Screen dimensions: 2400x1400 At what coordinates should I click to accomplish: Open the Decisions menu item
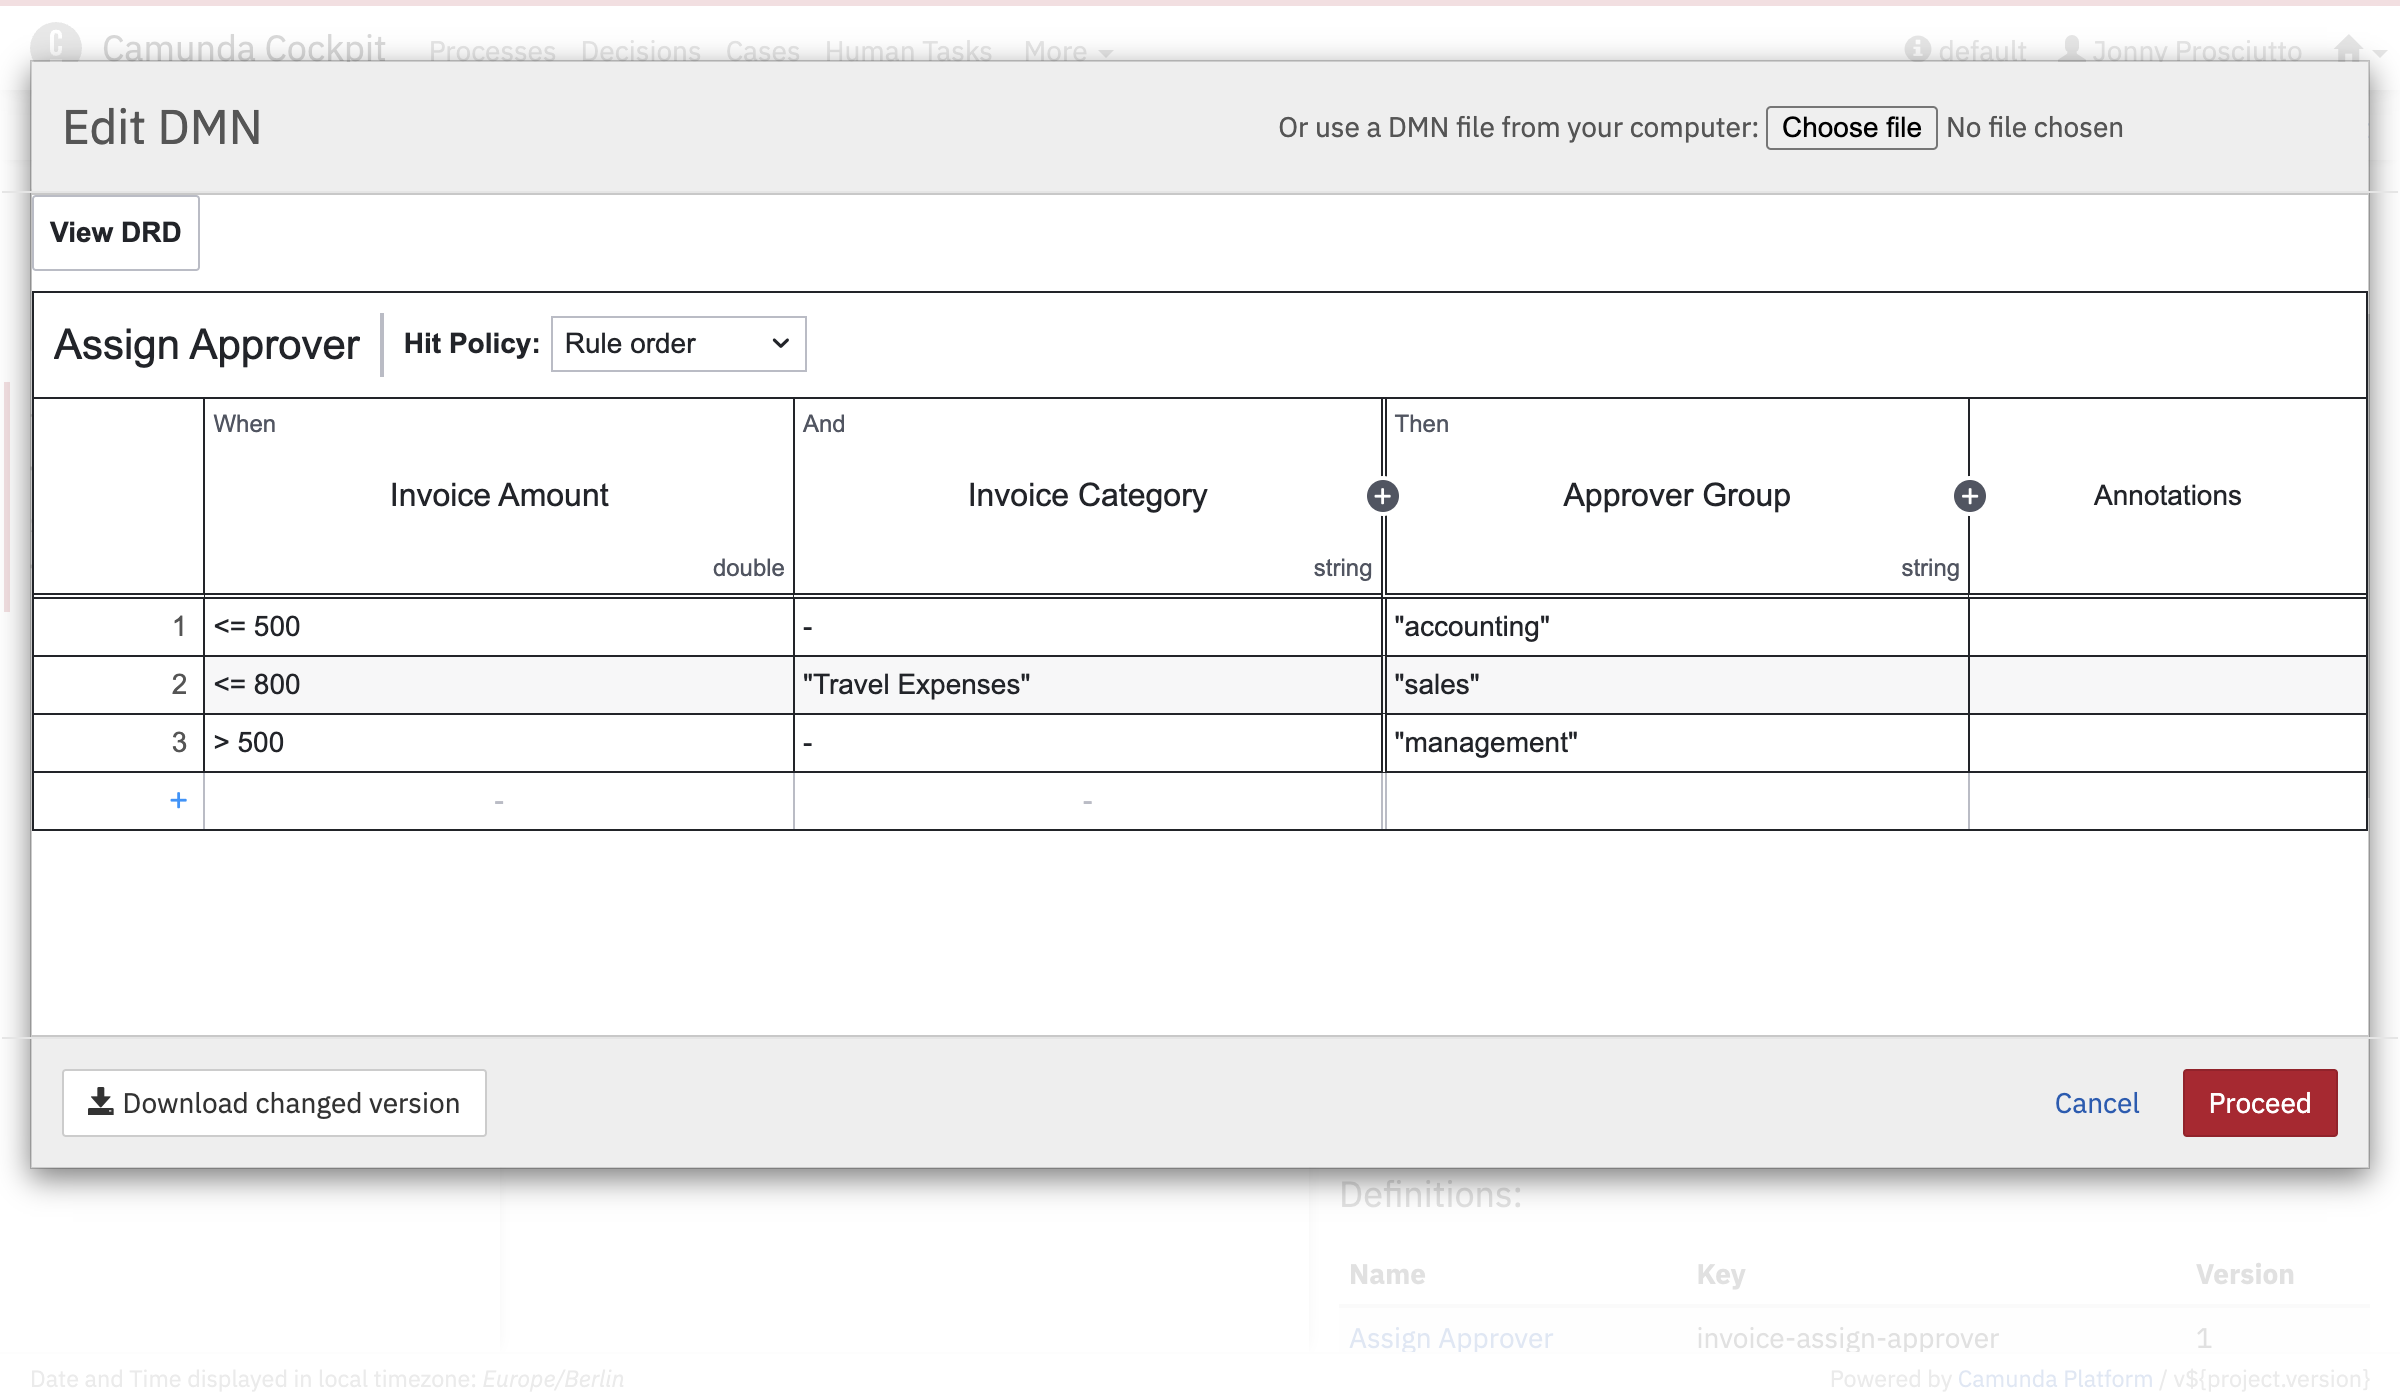[640, 51]
